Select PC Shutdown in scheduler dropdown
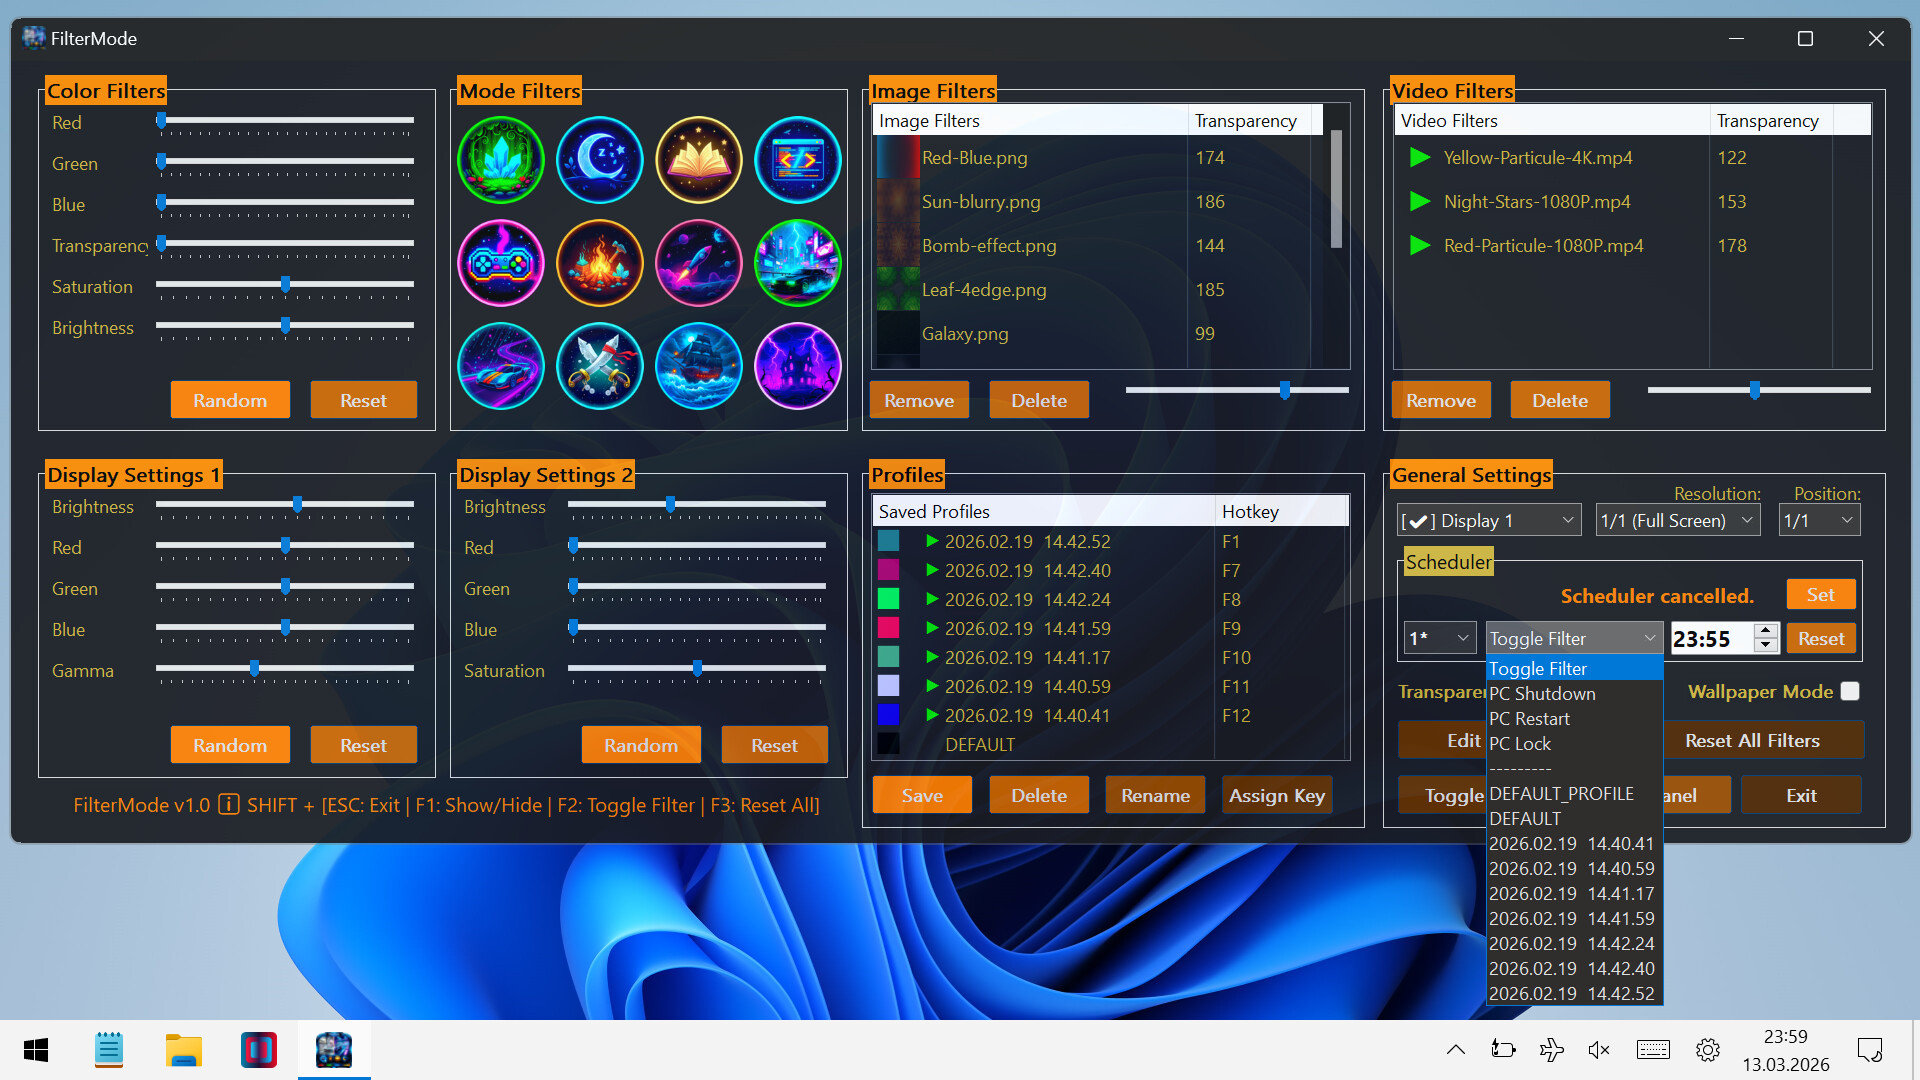This screenshot has width=1920, height=1080. [1542, 693]
